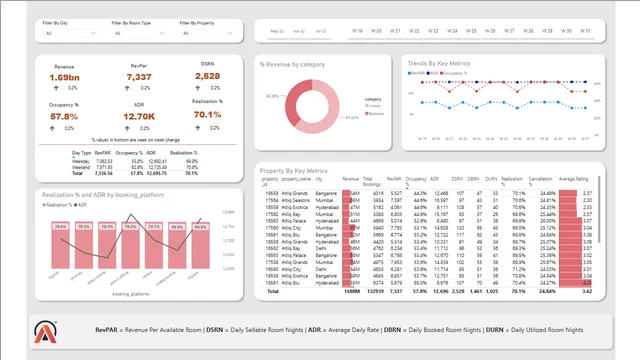Sort table by Revenue column header
This screenshot has height=360, width=640.
point(351,179)
